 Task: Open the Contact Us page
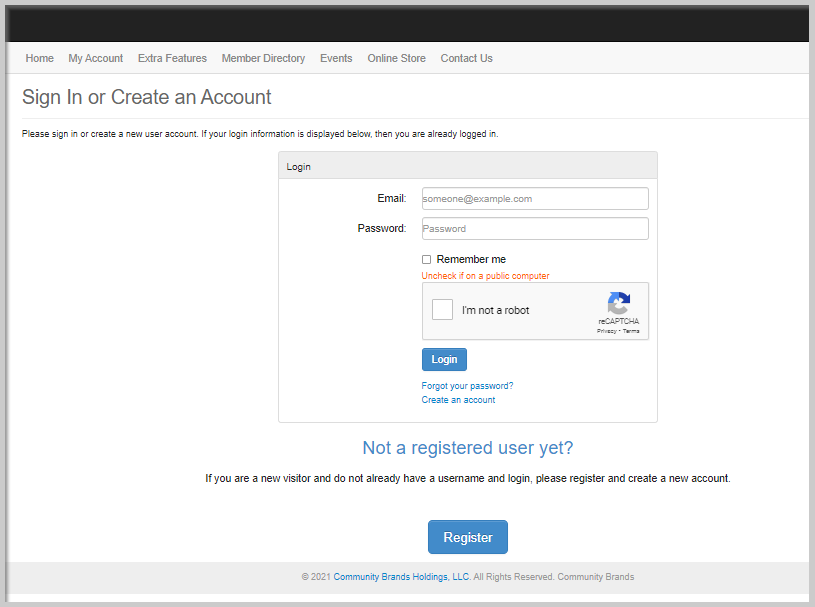[466, 58]
